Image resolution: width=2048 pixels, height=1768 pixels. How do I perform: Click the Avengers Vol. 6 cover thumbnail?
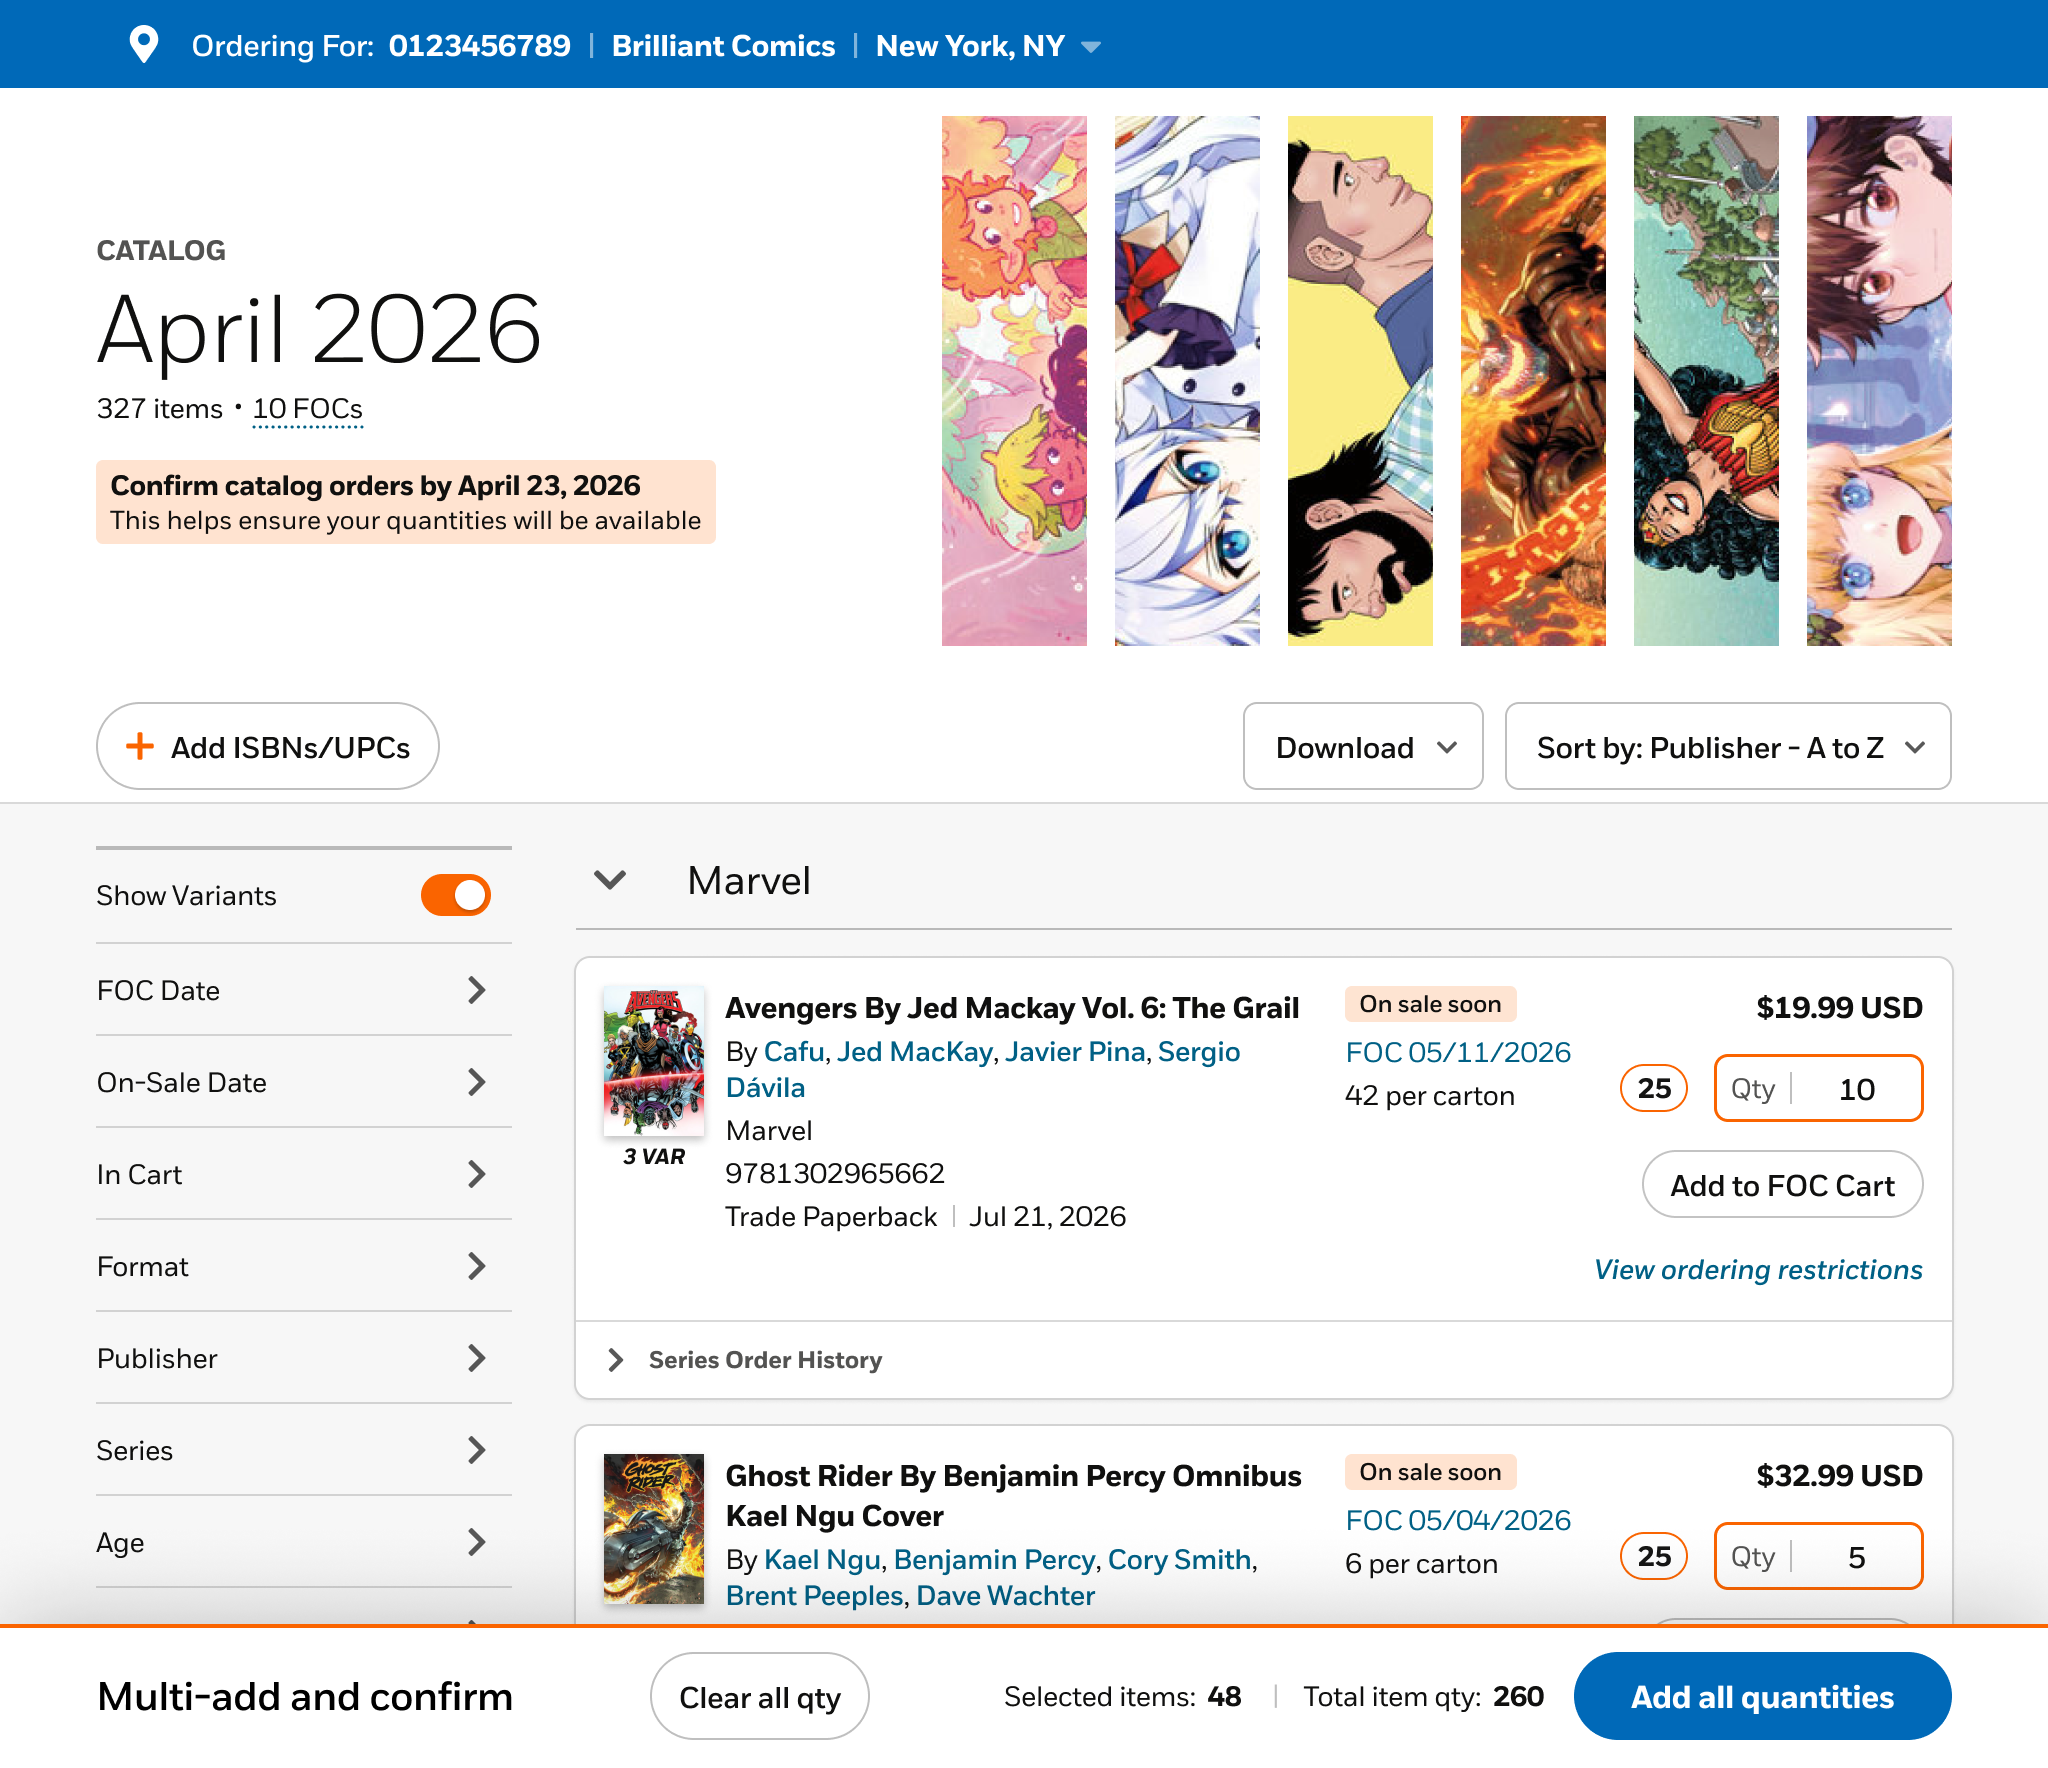click(x=654, y=1061)
